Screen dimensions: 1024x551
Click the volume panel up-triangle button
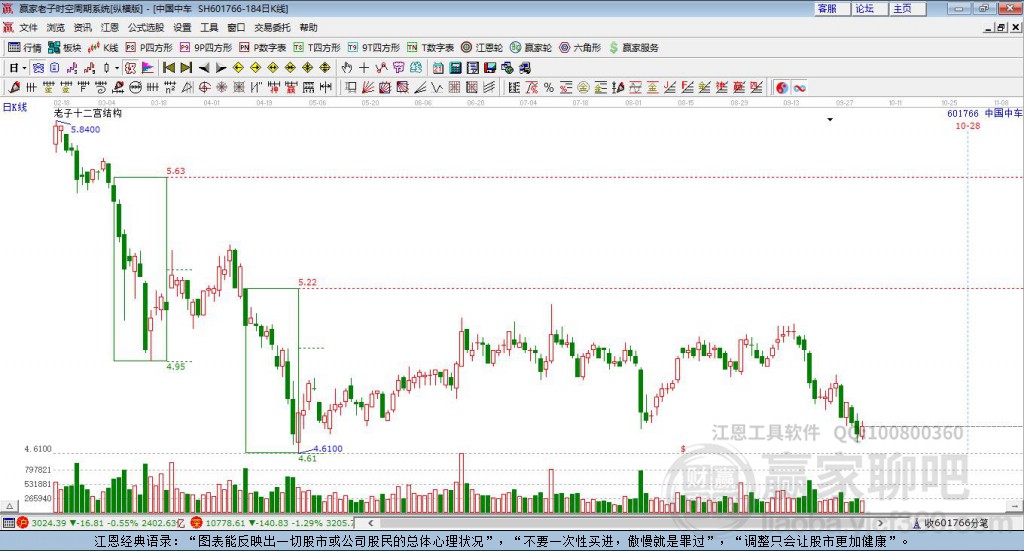9,506
